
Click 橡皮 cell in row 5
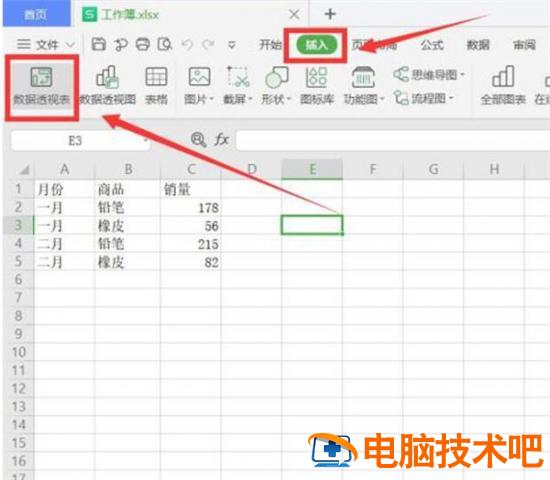coord(128,262)
